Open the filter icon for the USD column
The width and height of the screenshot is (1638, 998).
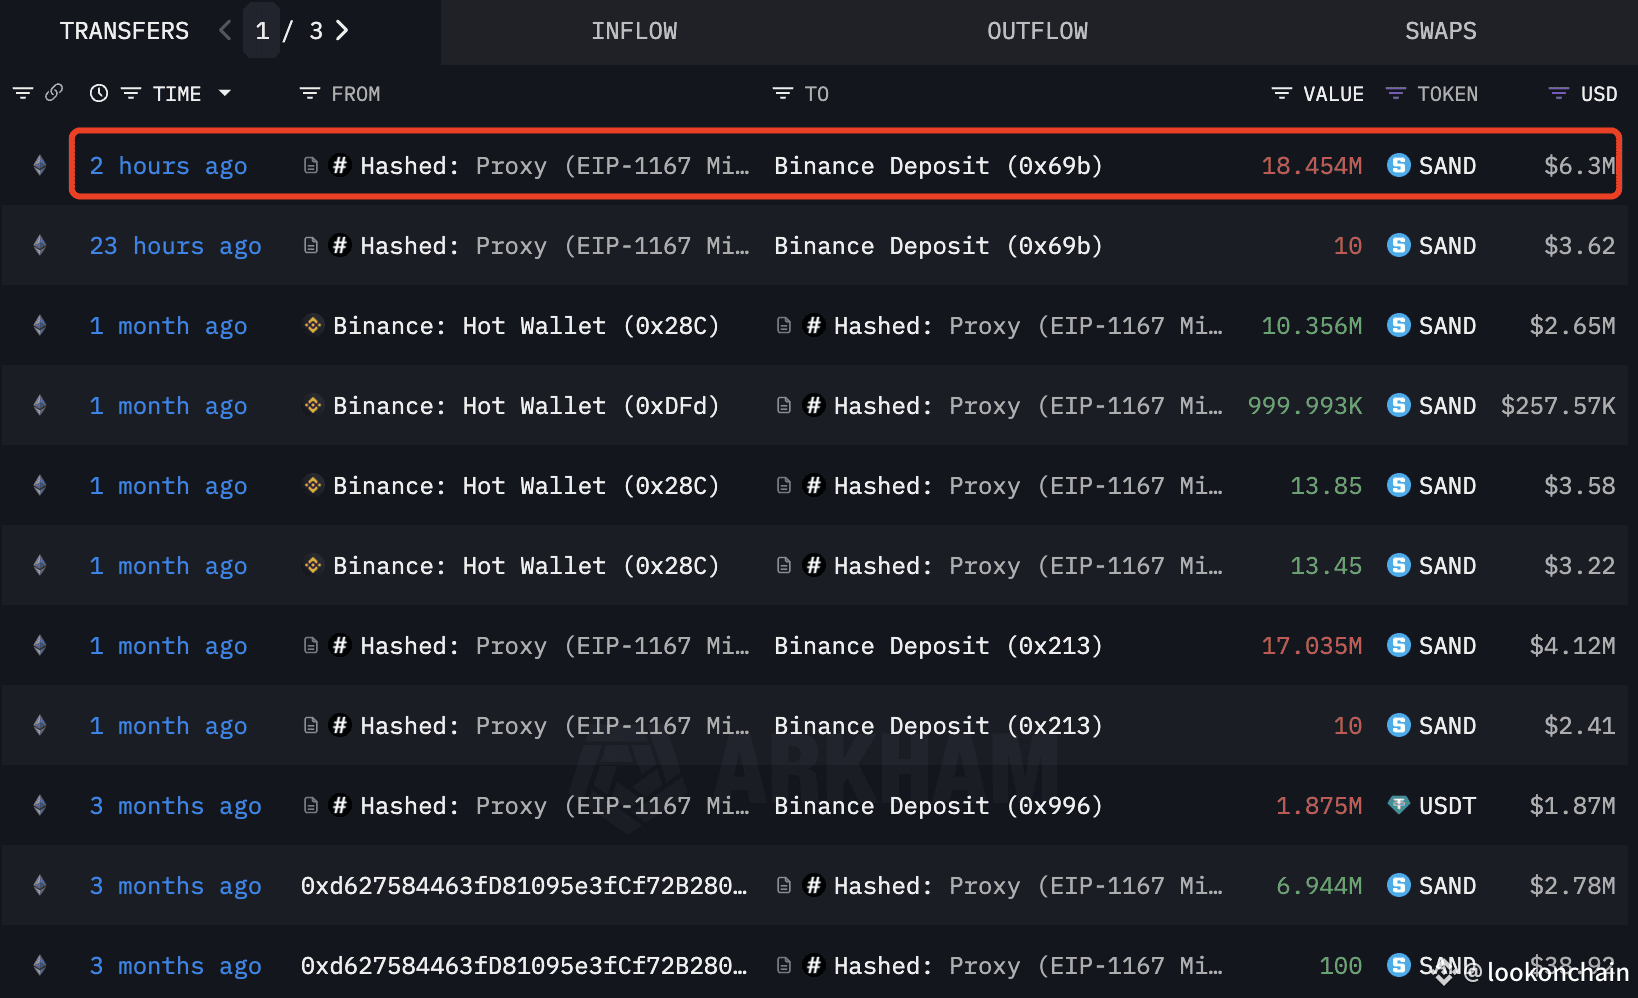coord(1559,93)
